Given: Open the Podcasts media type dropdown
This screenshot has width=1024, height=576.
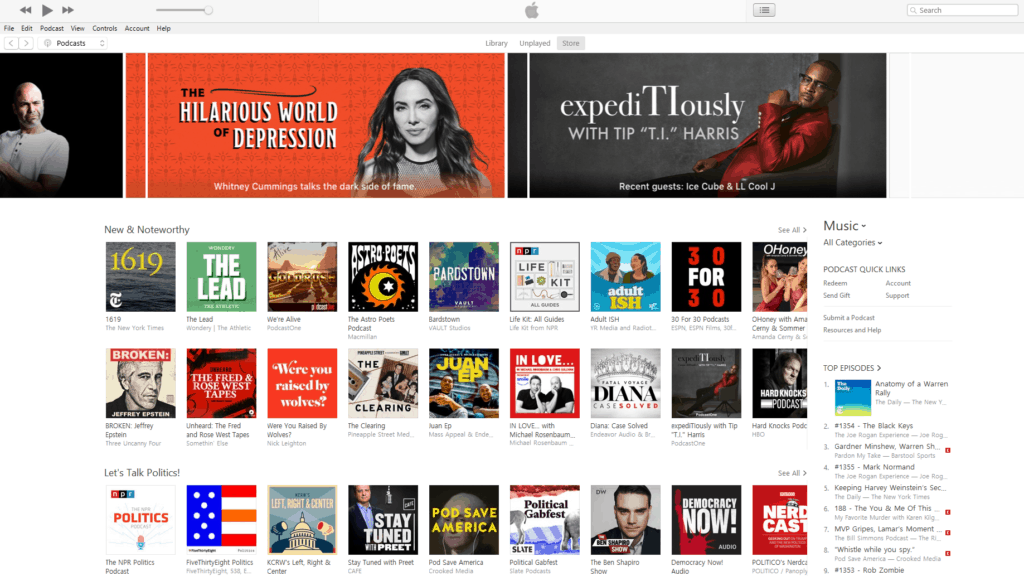Looking at the screenshot, I should [73, 43].
